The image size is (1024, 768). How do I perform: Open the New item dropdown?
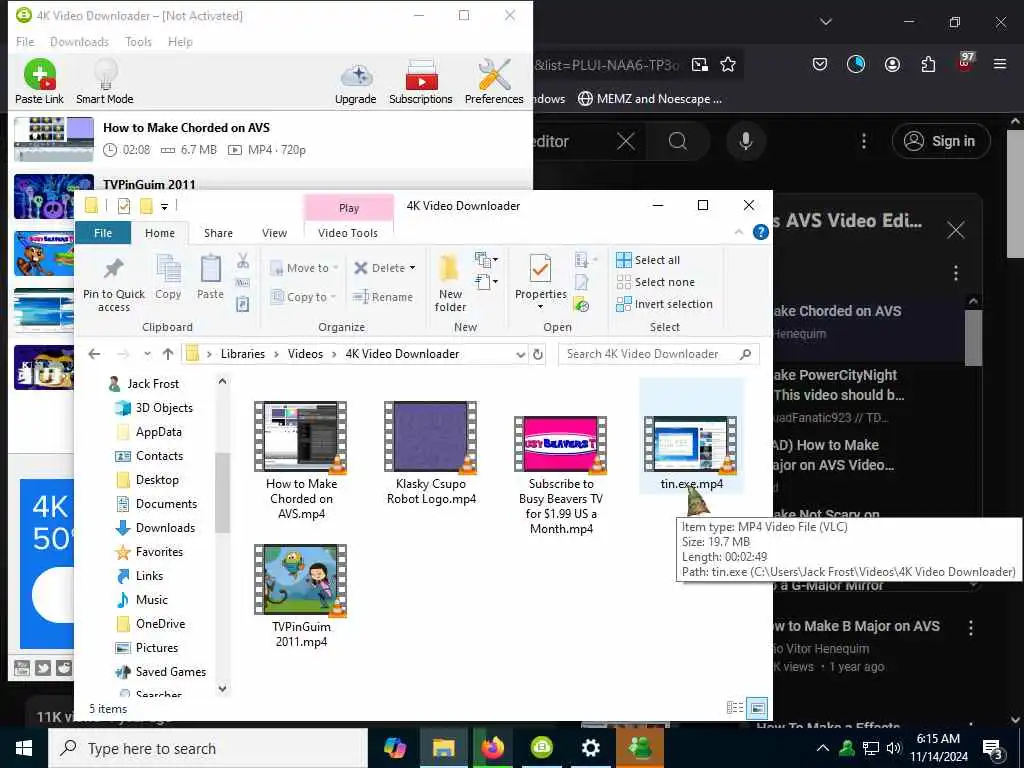(487, 260)
